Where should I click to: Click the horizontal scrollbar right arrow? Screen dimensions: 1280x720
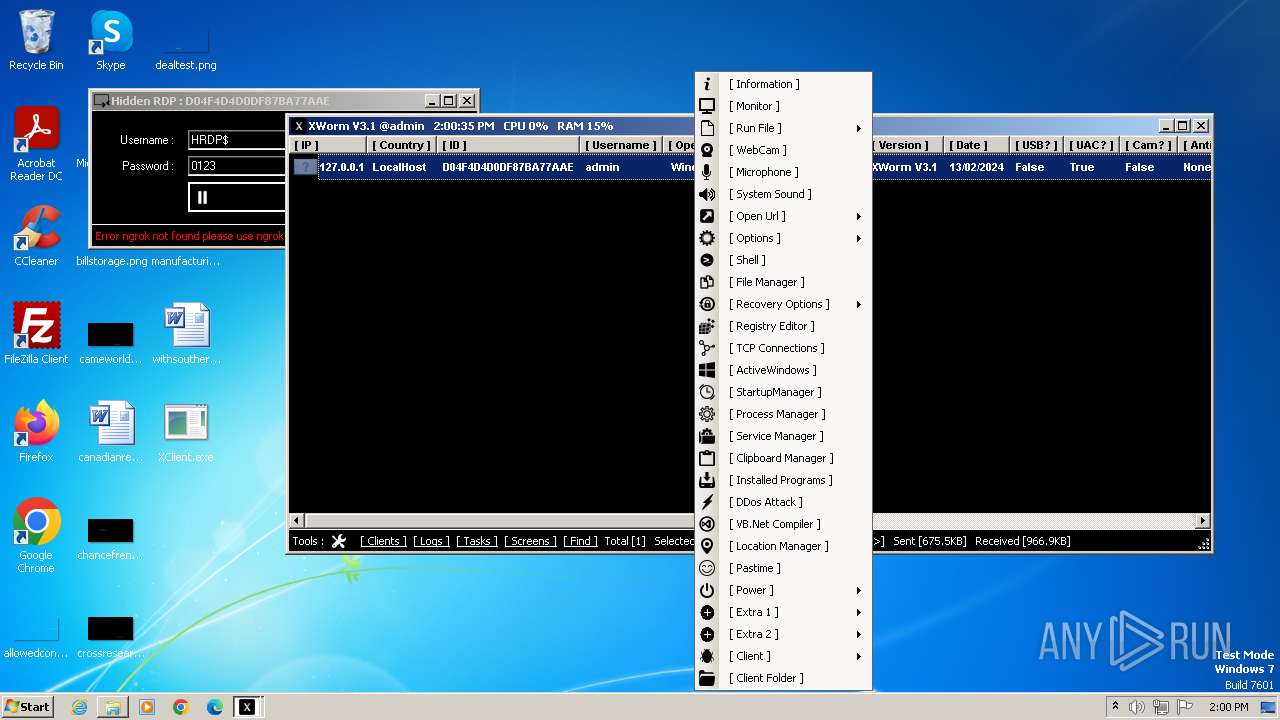(1203, 521)
